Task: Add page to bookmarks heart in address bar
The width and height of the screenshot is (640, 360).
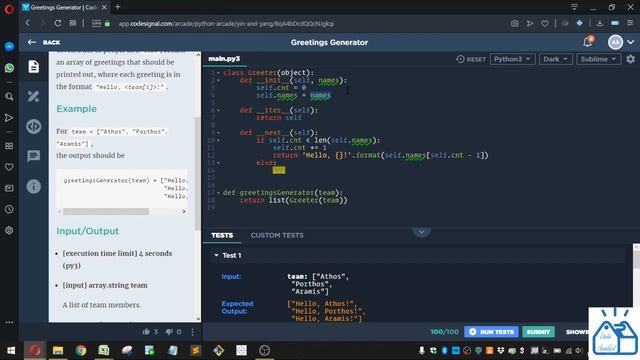Action: [x=545, y=23]
